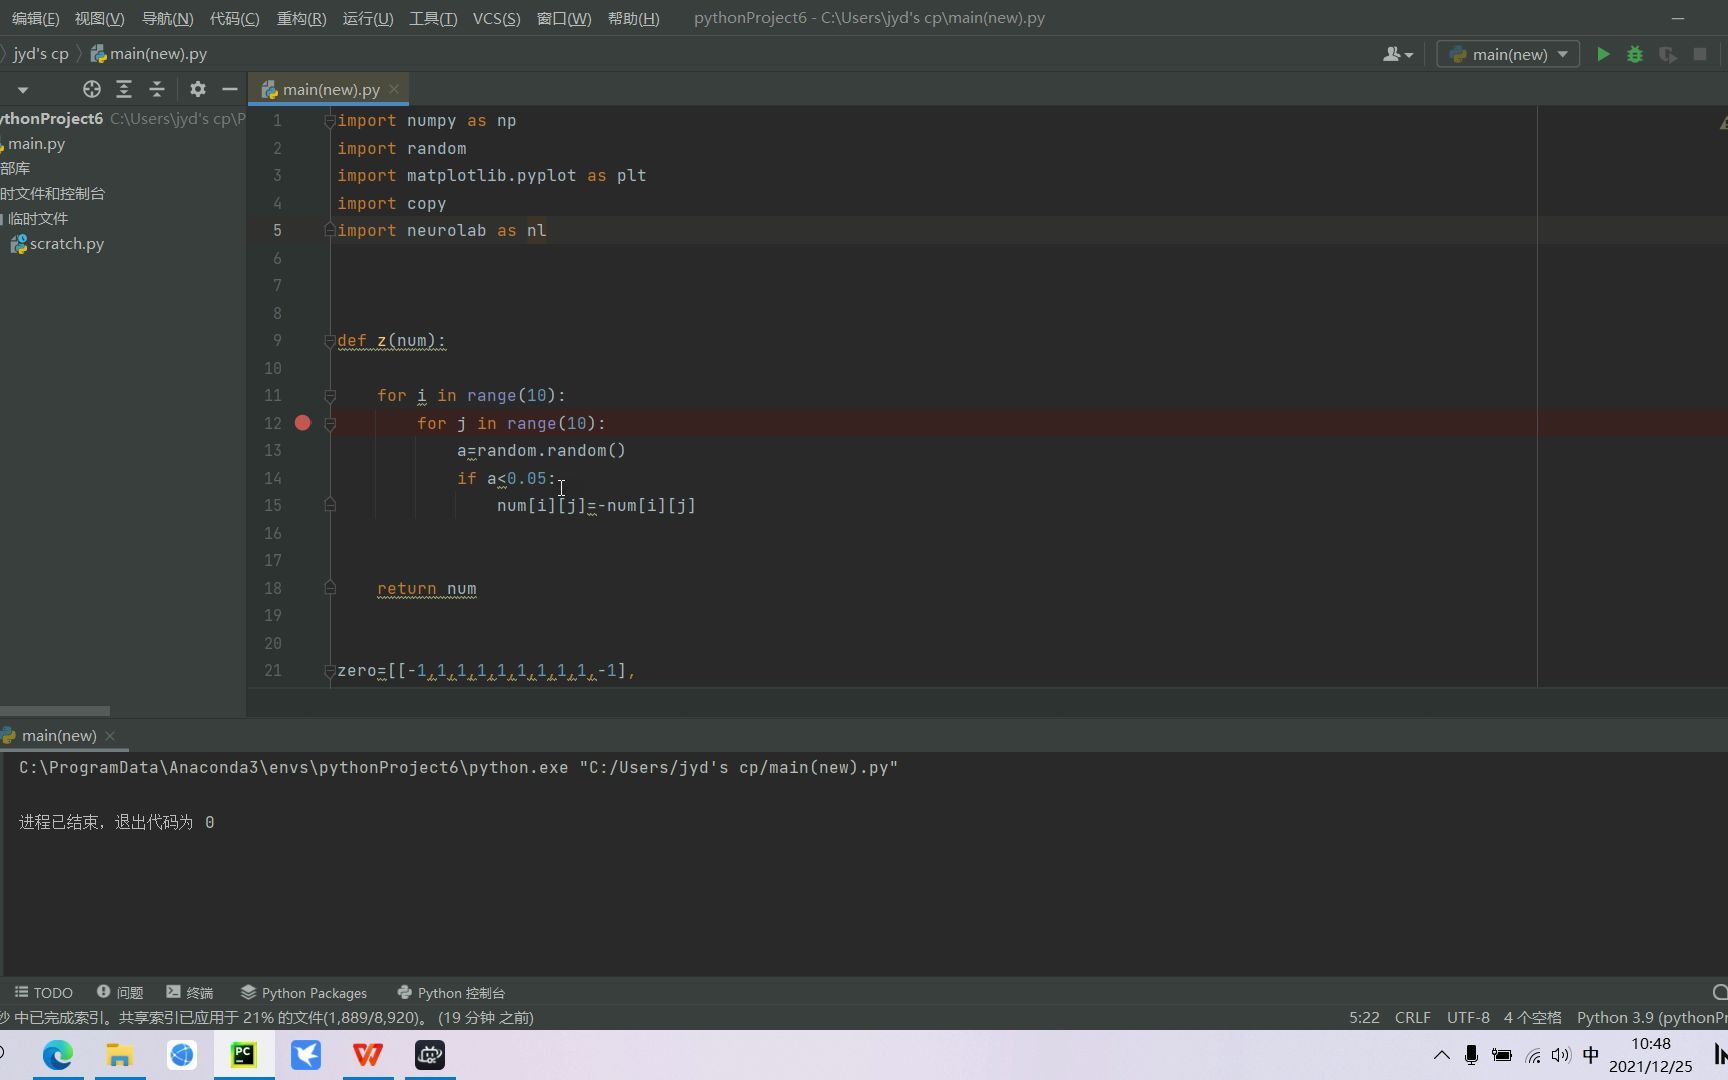
Task: Open scratch.py in the project tree
Action: tap(66, 244)
